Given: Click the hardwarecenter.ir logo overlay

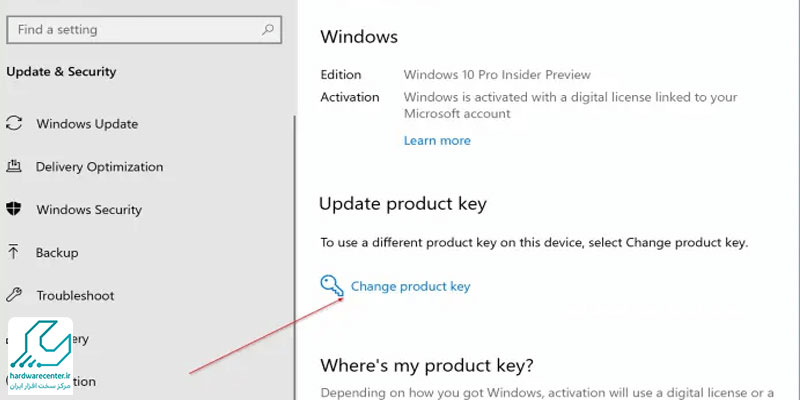Looking at the screenshot, I should tap(41, 356).
